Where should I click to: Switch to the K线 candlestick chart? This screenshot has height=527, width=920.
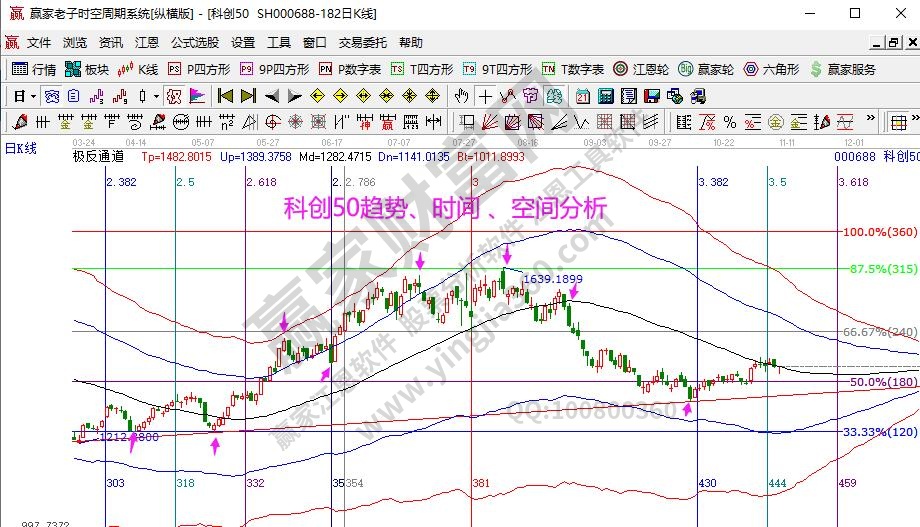point(138,69)
